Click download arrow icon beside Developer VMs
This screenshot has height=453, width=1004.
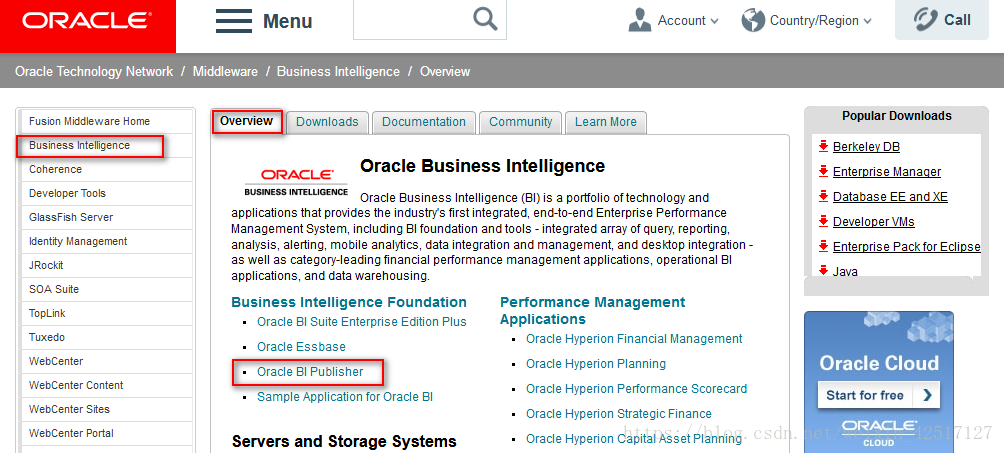pyautogui.click(x=823, y=221)
